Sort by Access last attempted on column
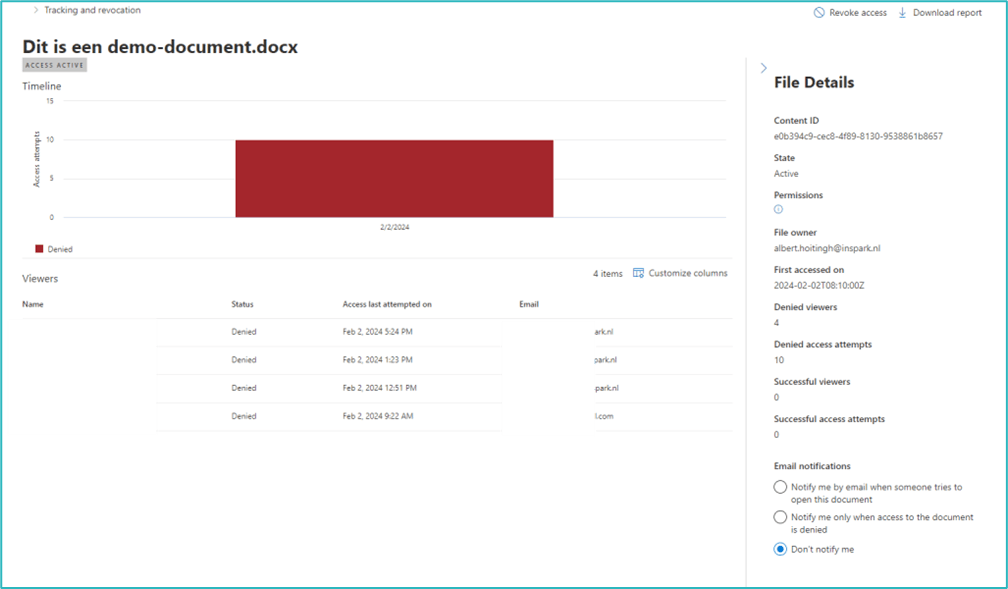The width and height of the screenshot is (1008, 589). pos(387,304)
